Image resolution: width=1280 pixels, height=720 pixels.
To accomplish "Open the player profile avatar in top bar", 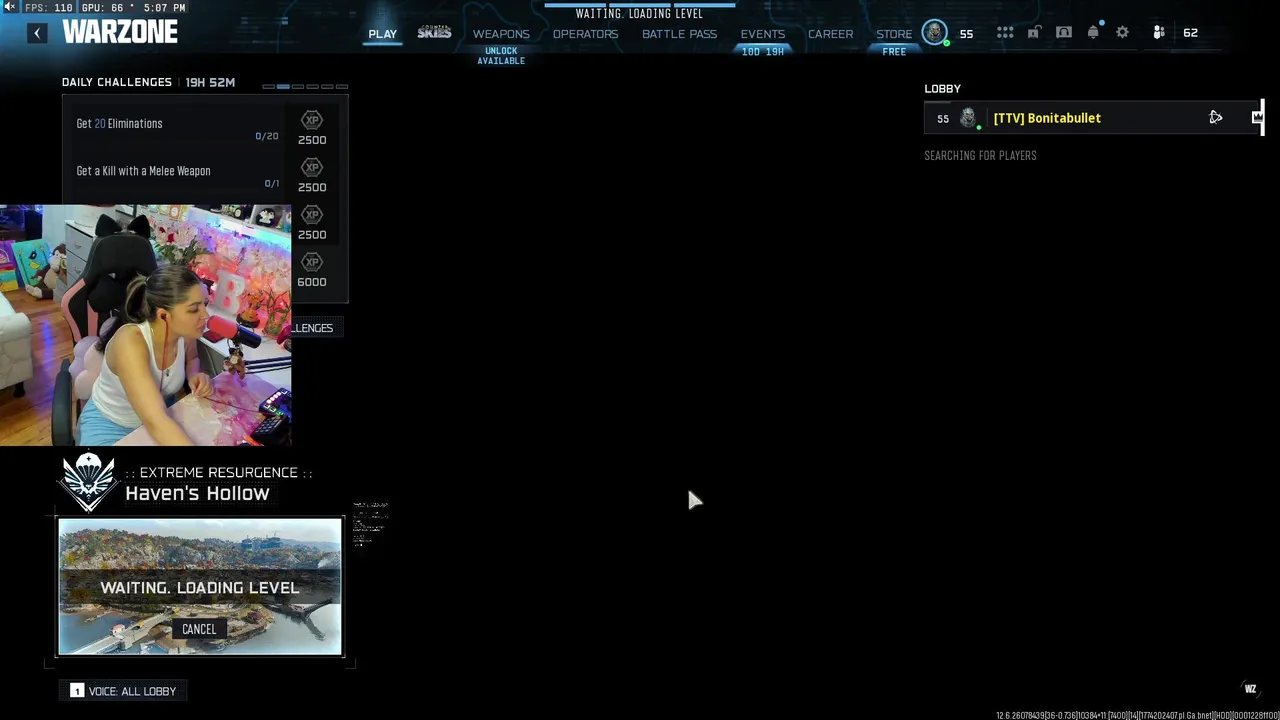I will click(934, 33).
